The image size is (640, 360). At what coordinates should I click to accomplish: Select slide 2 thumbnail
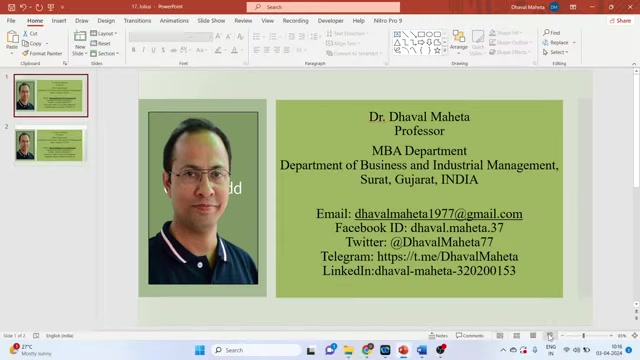point(51,145)
